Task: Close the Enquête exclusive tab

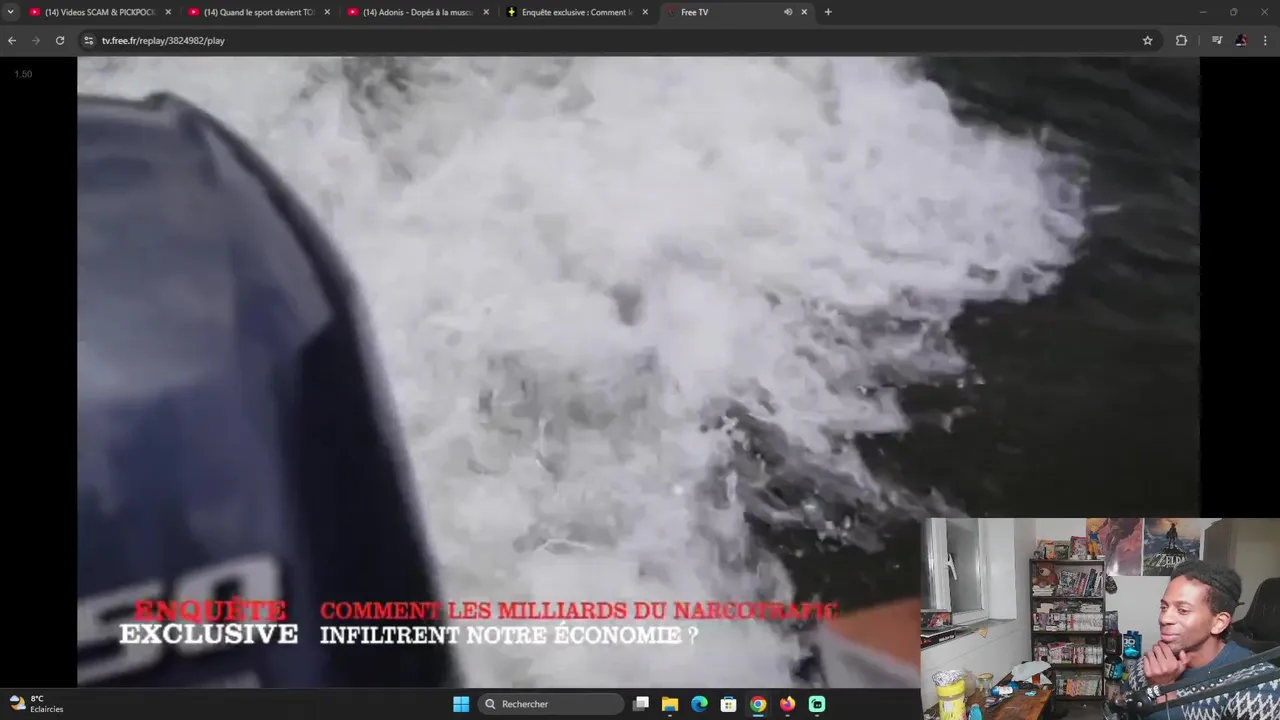Action: [x=645, y=12]
